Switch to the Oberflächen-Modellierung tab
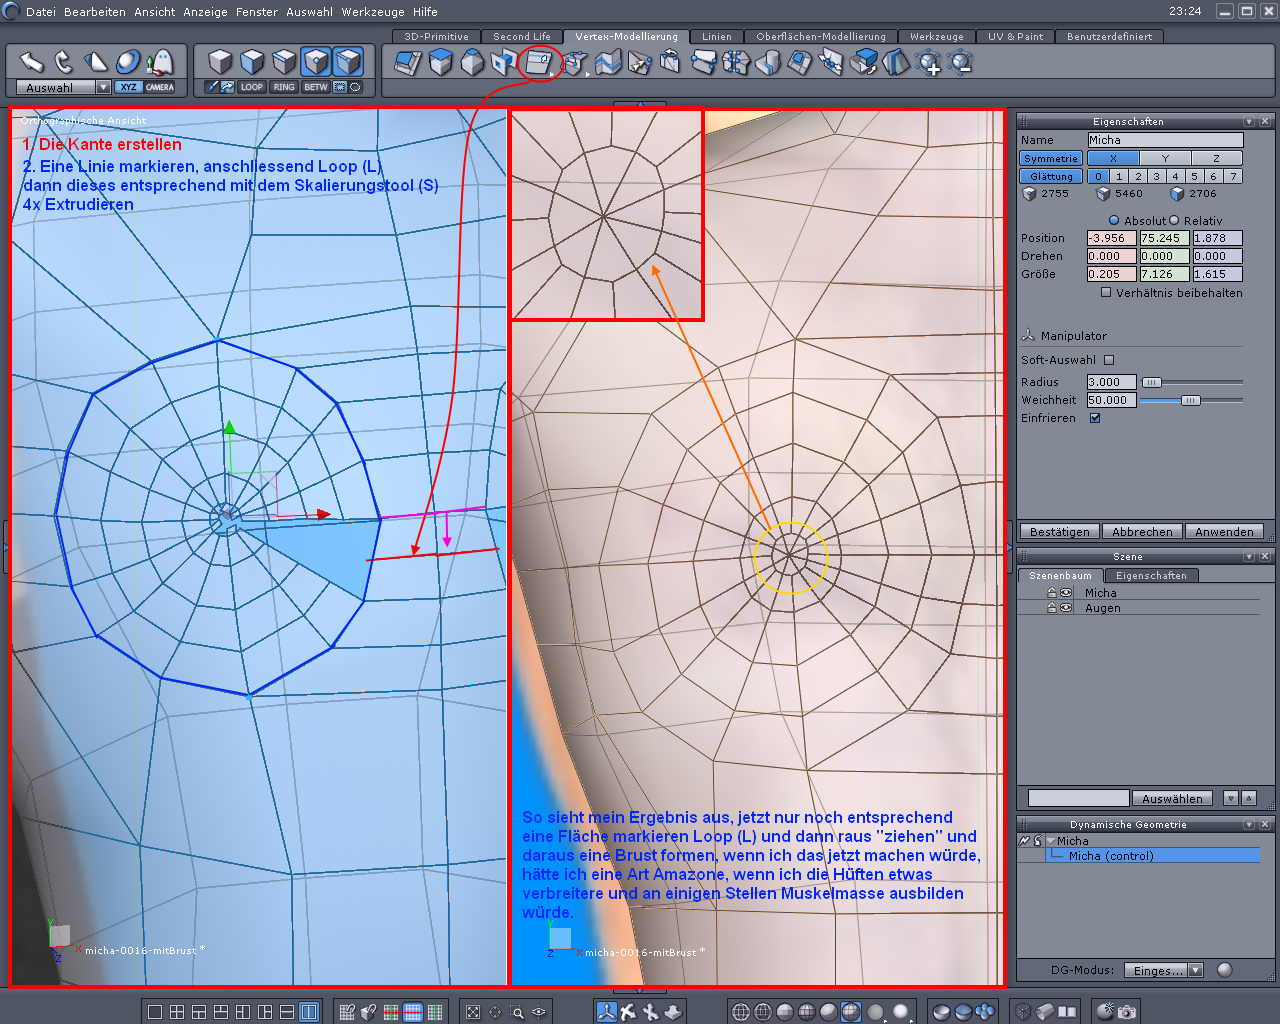Screen dimensions: 1280x1024 (820, 36)
